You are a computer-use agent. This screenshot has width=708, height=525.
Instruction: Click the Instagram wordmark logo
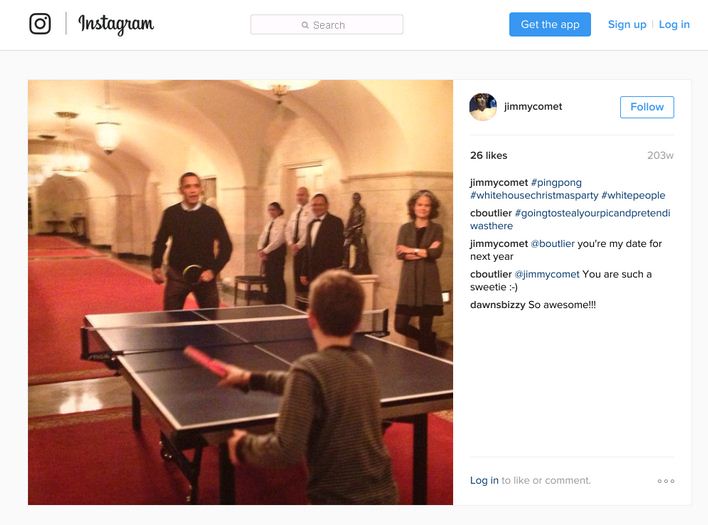pyautogui.click(x=116, y=24)
